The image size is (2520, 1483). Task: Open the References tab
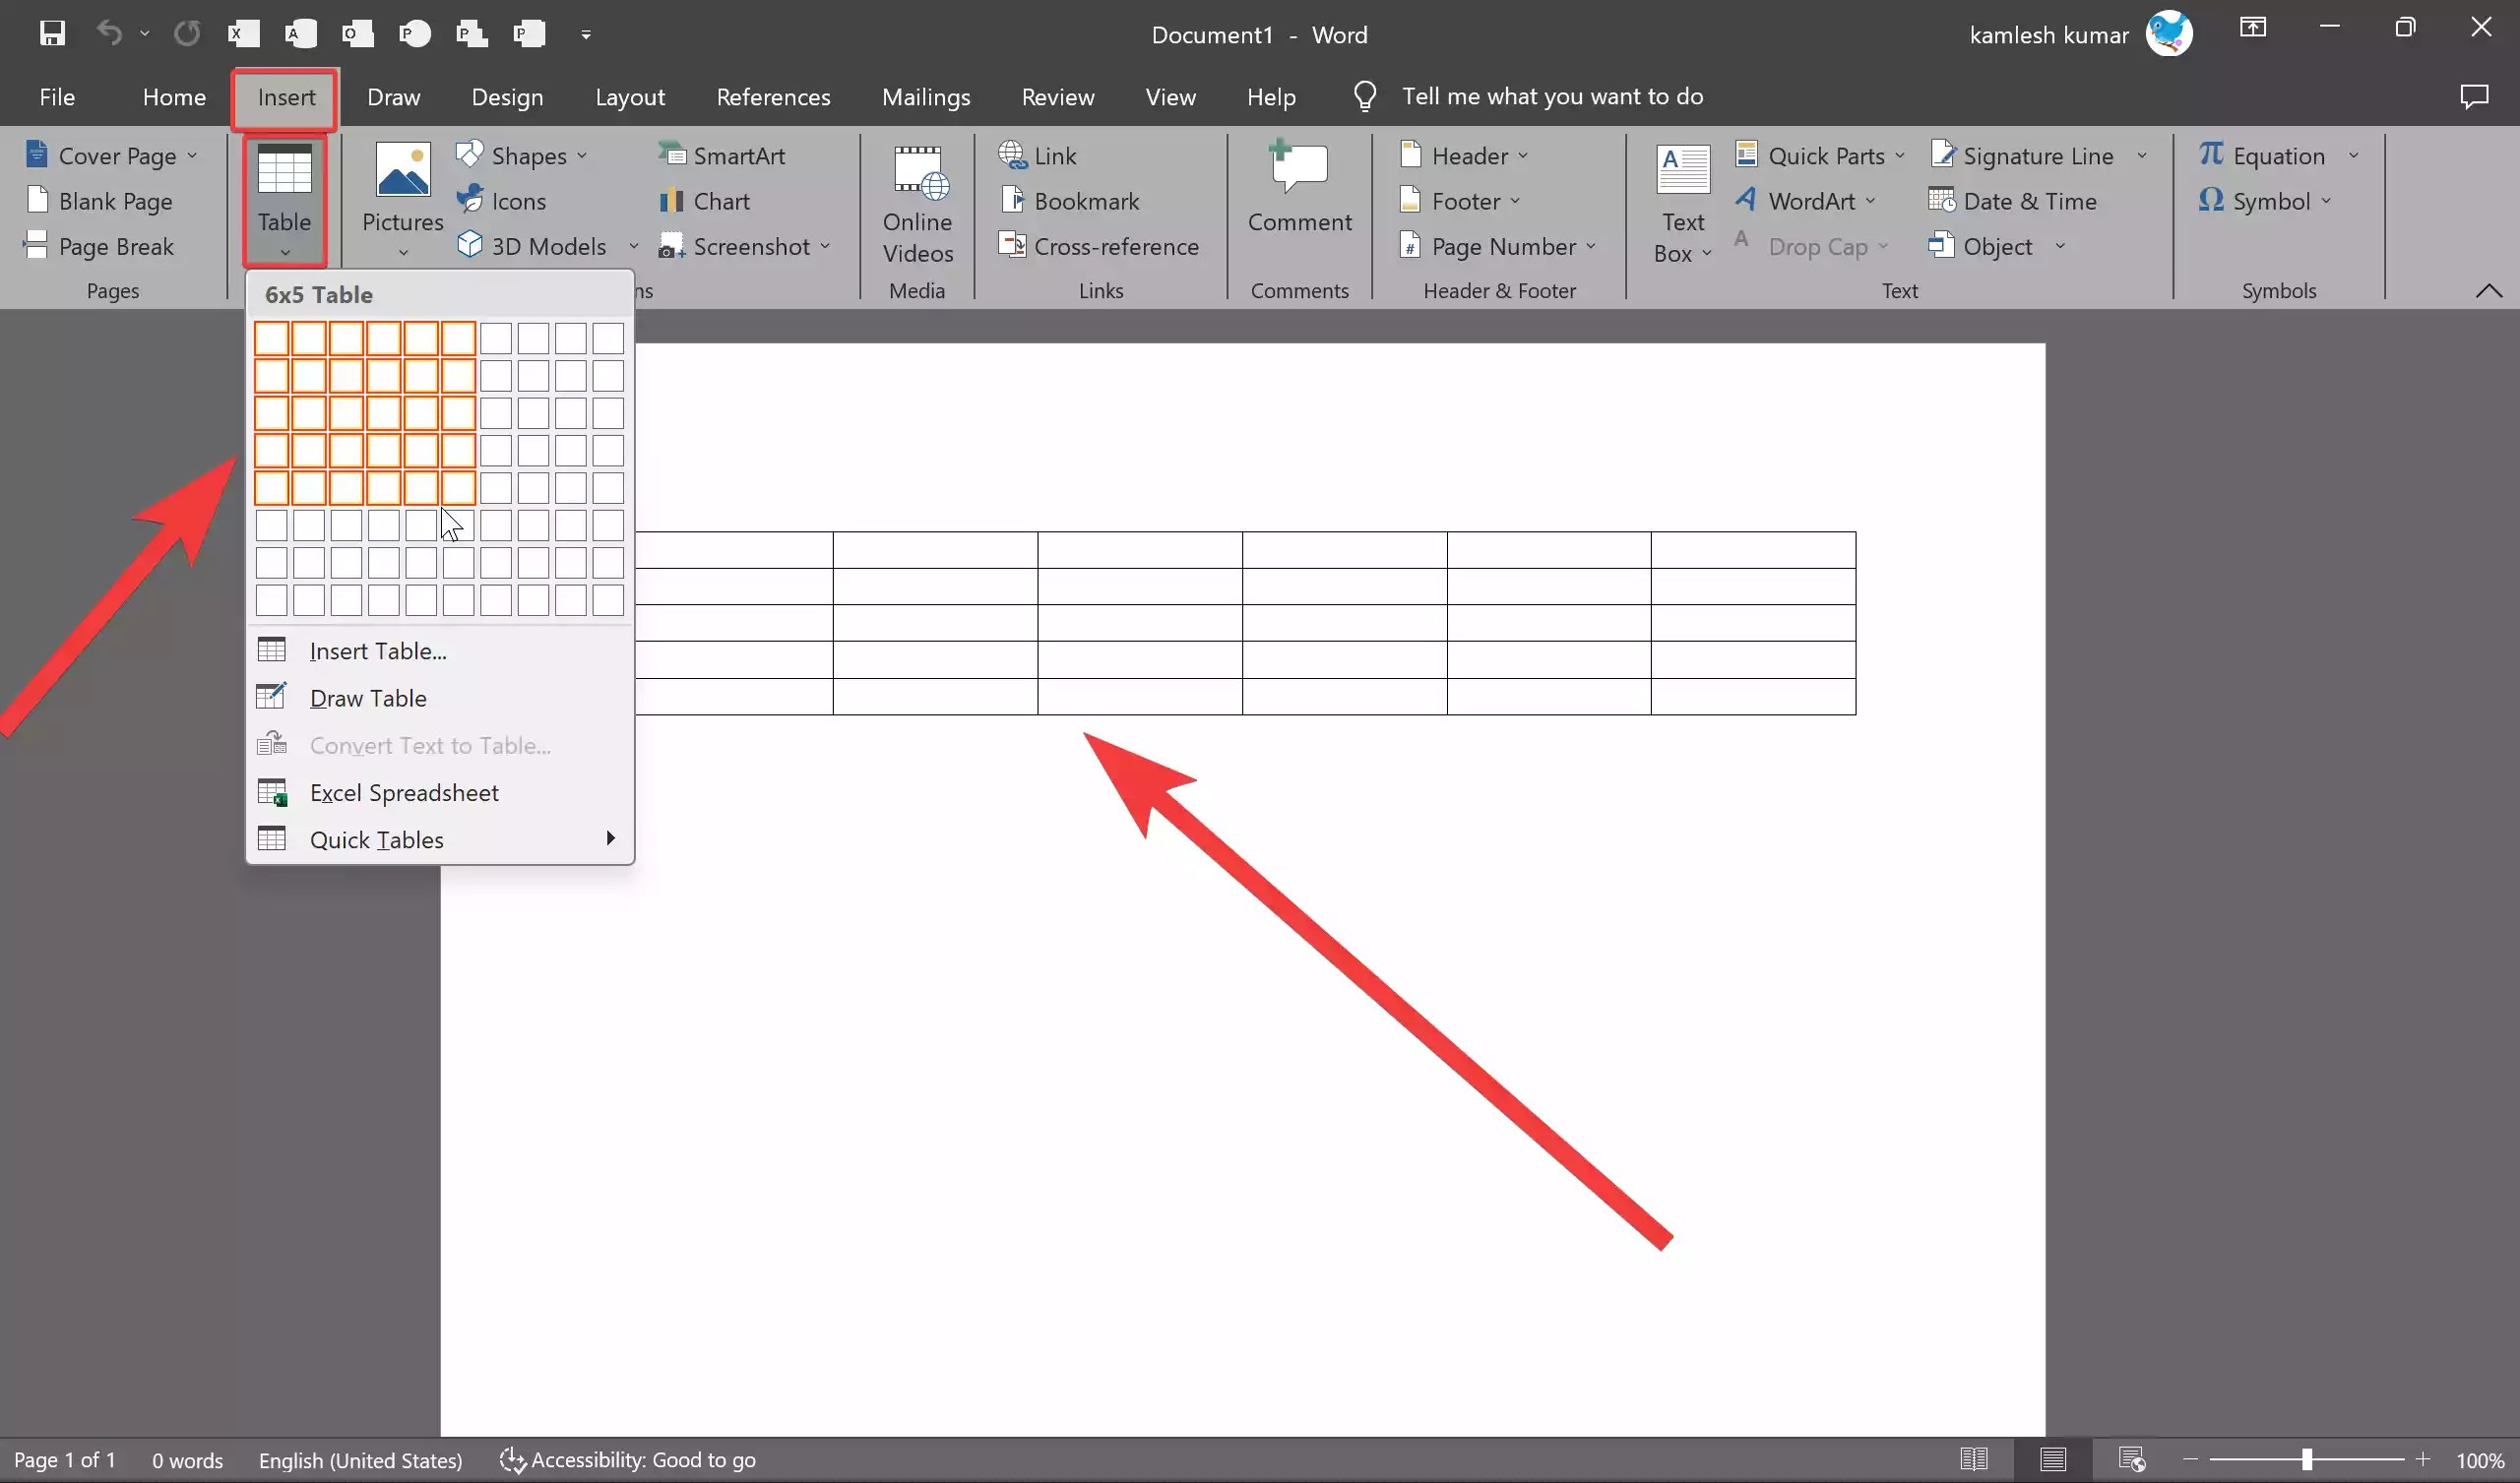tap(773, 96)
